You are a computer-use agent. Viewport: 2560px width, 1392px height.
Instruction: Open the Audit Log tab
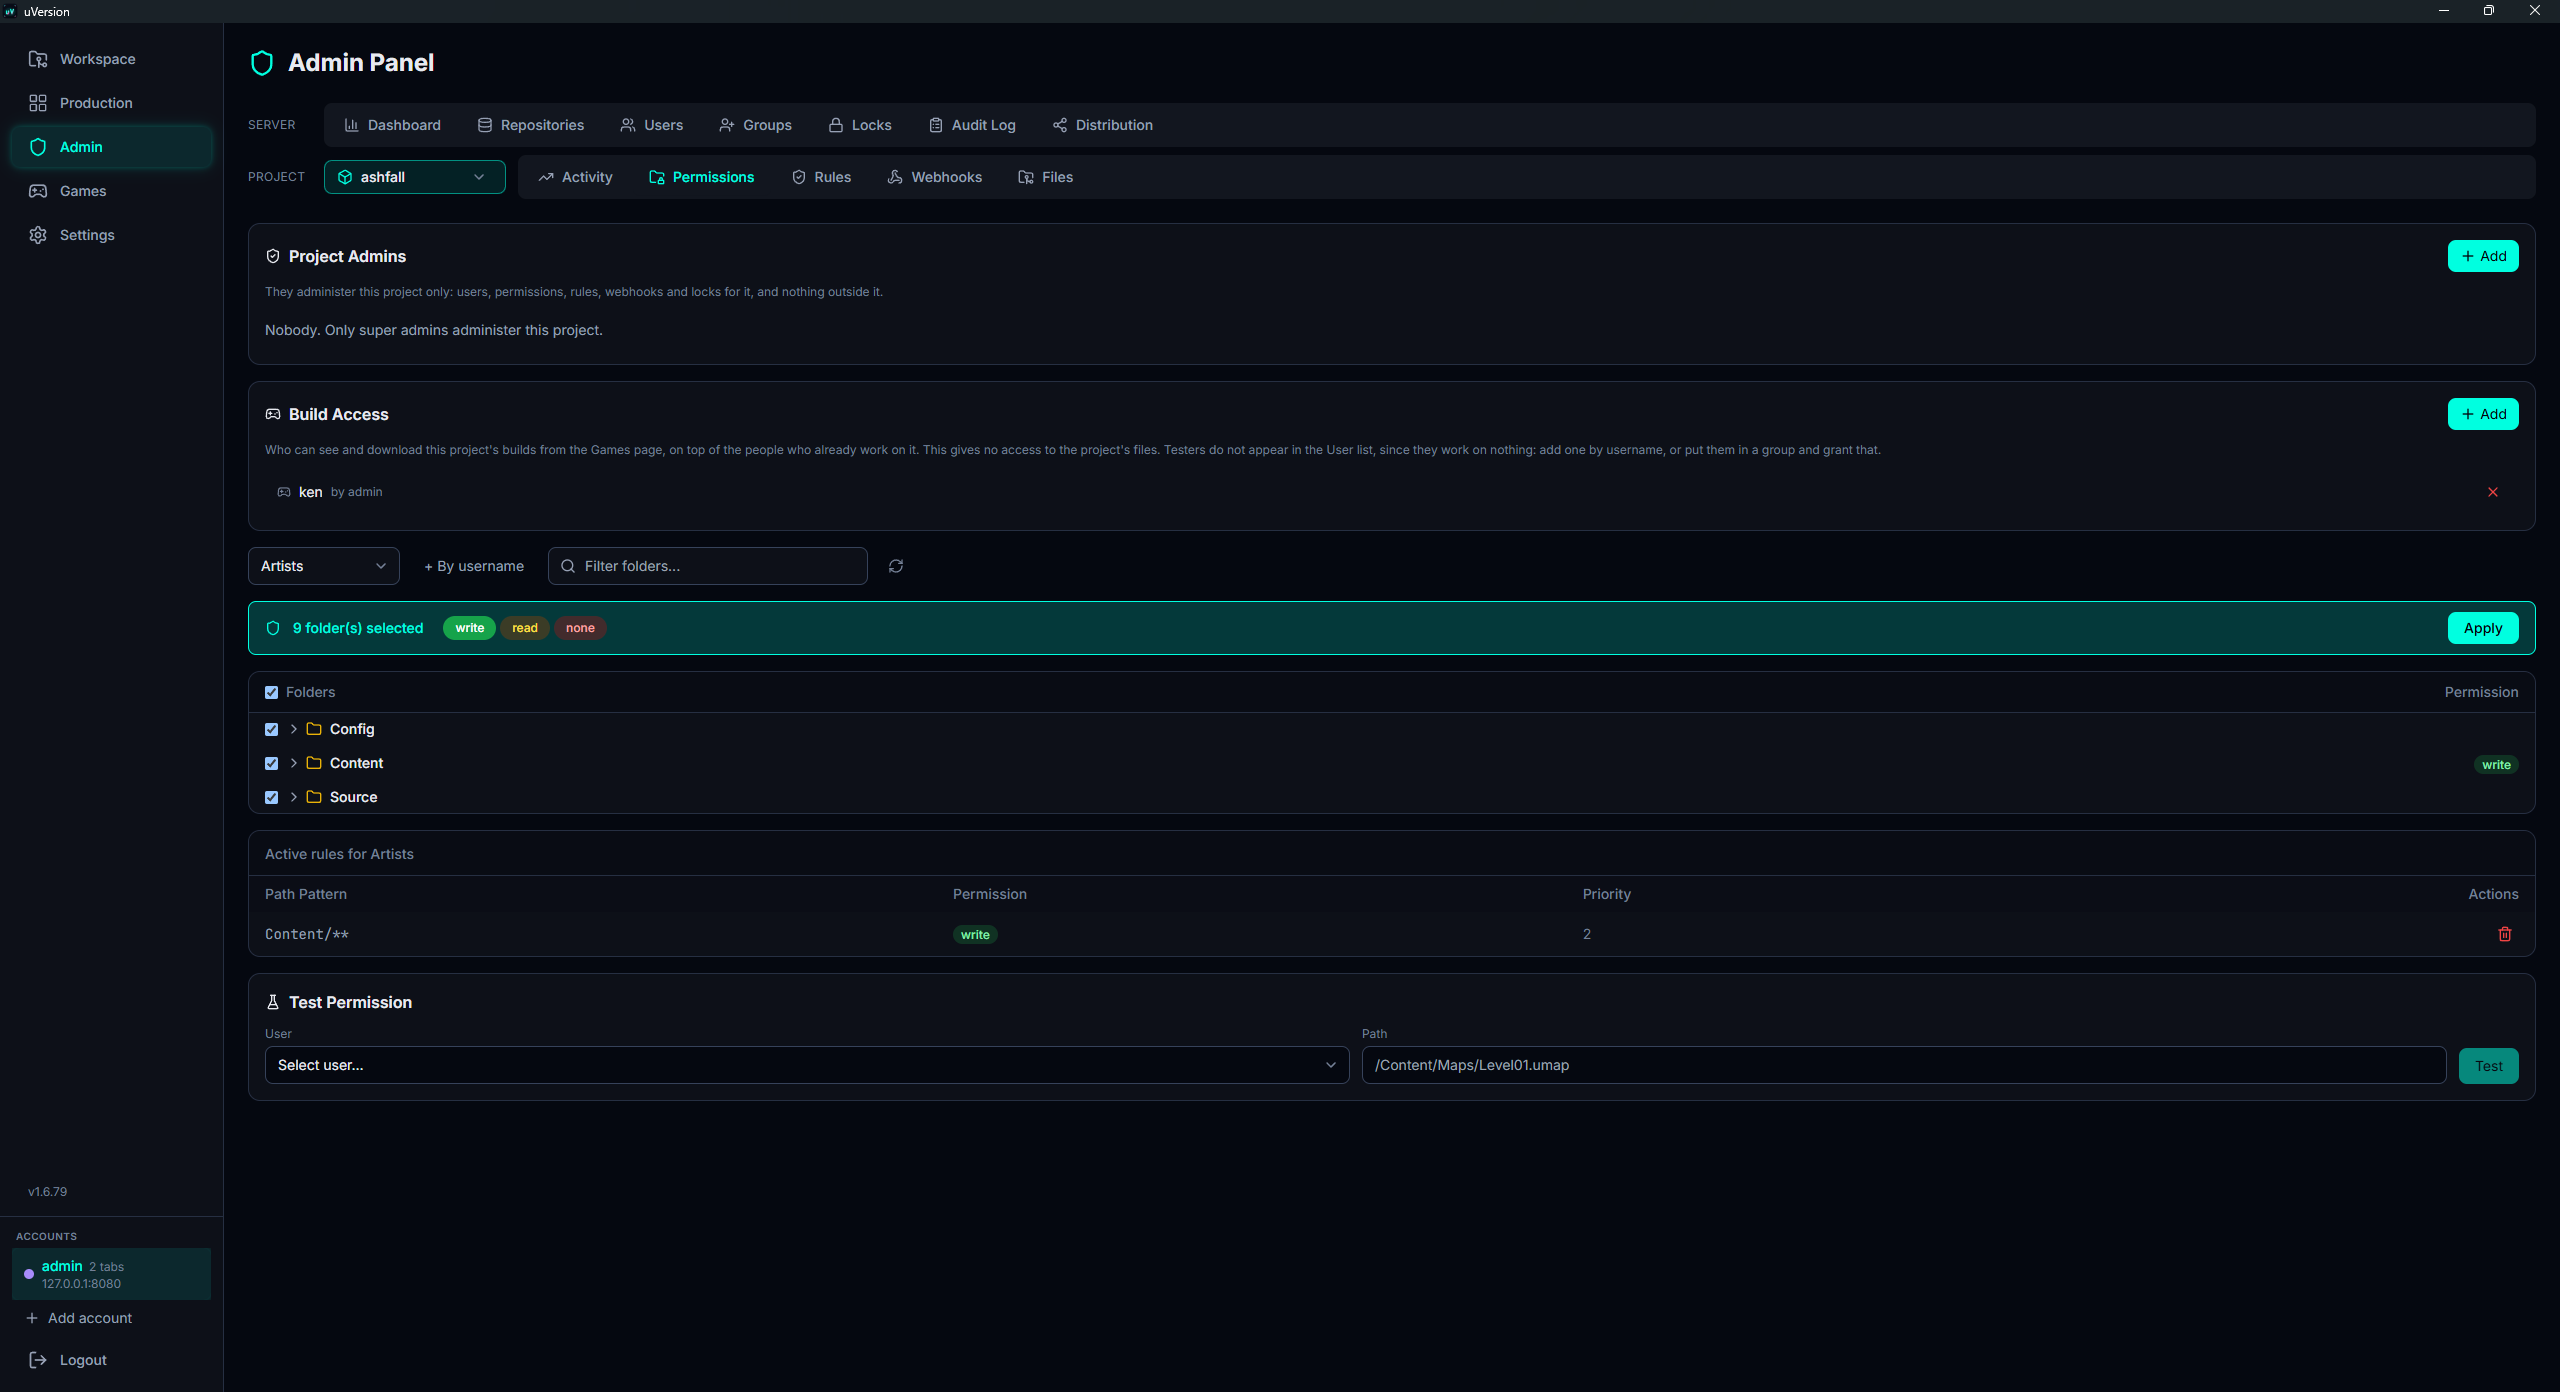(x=972, y=125)
